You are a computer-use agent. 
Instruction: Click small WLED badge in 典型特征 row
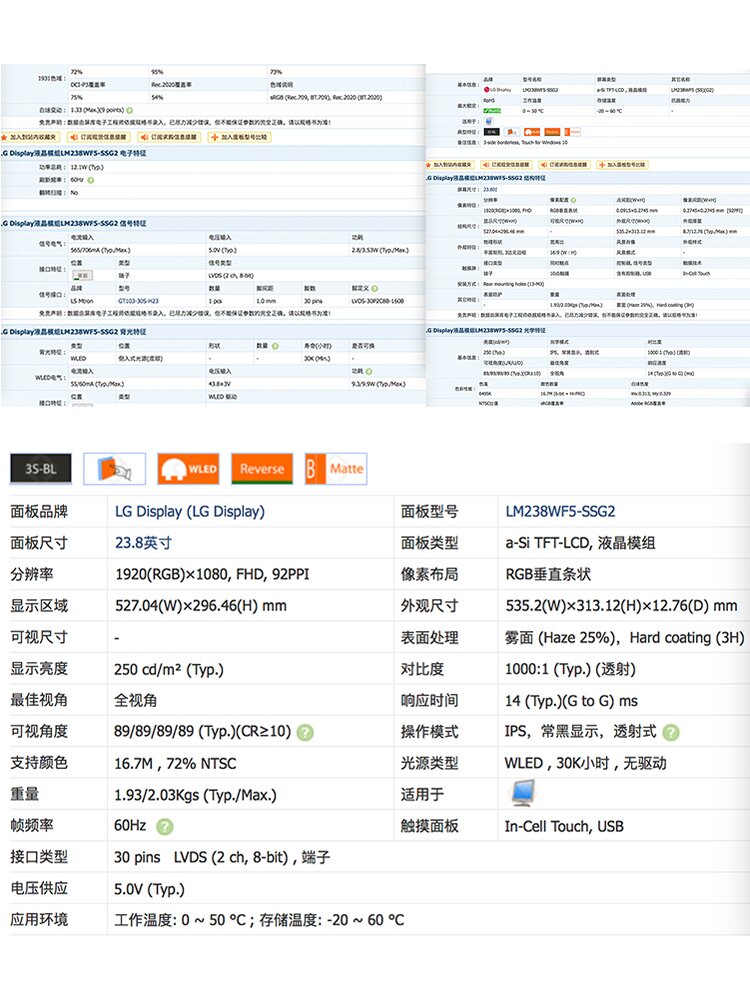[x=533, y=132]
